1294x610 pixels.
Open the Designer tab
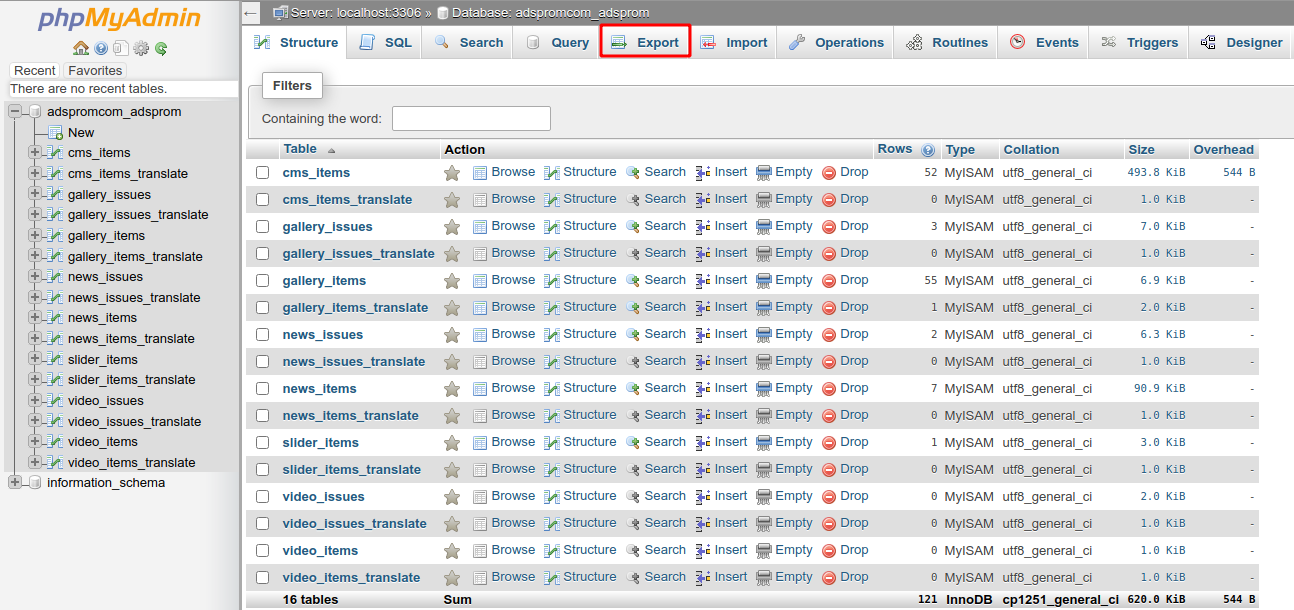1241,42
